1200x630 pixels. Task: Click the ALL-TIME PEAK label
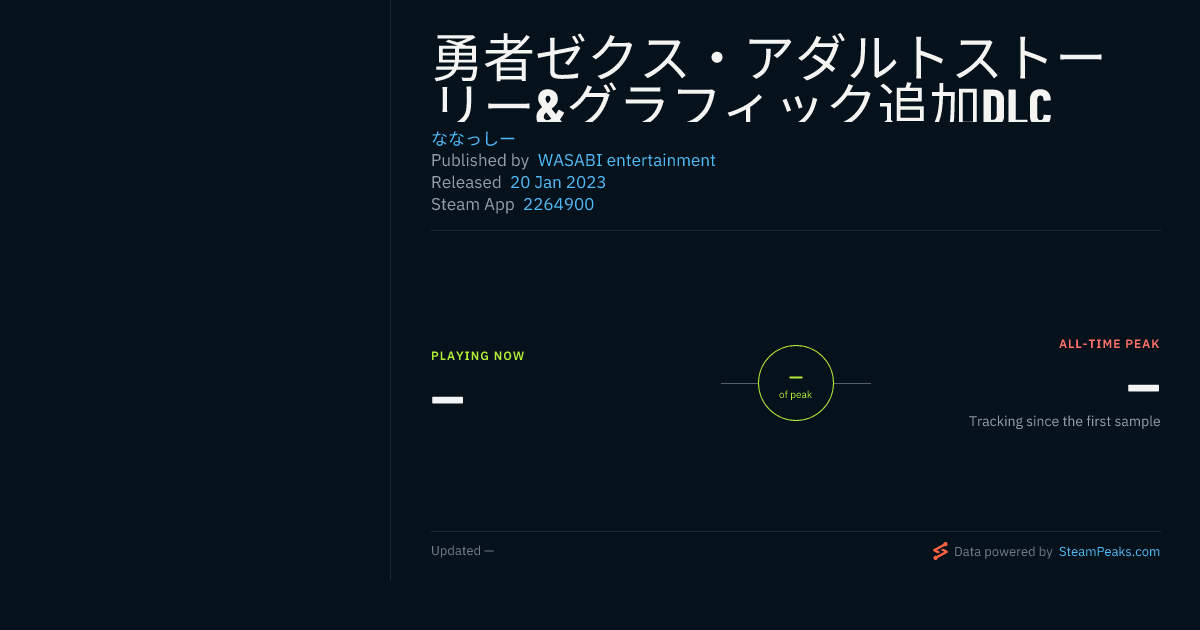[x=1110, y=344]
